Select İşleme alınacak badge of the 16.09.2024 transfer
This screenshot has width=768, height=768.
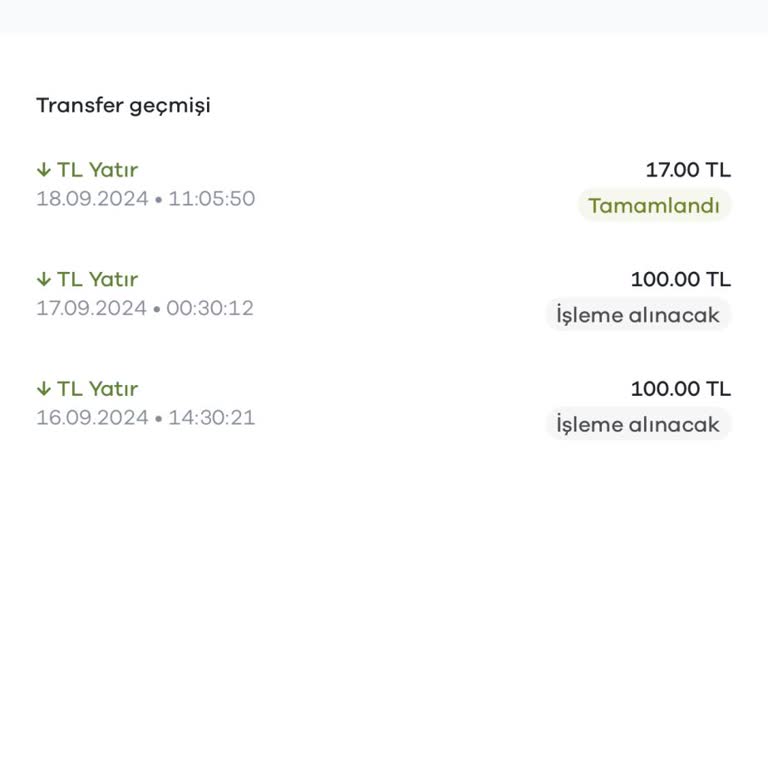click(638, 425)
